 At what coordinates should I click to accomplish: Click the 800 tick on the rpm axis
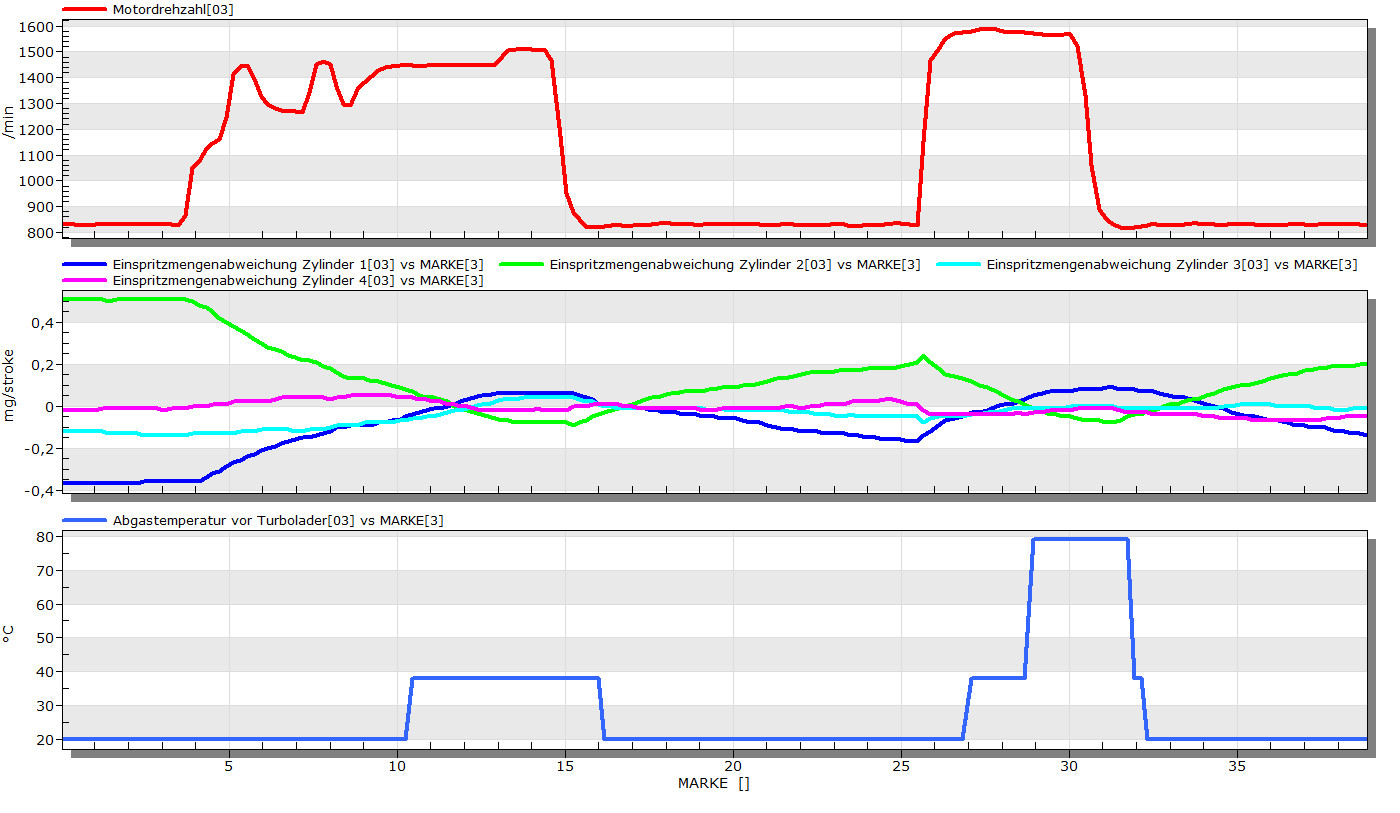tap(40, 233)
